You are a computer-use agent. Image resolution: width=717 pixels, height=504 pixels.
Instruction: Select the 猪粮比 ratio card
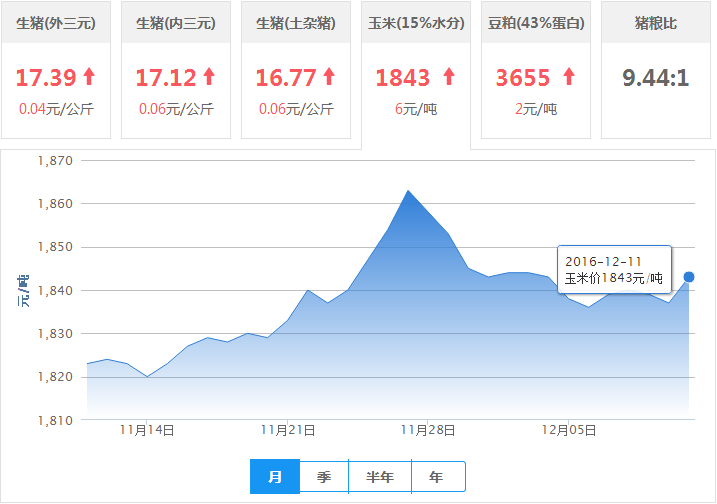656,70
